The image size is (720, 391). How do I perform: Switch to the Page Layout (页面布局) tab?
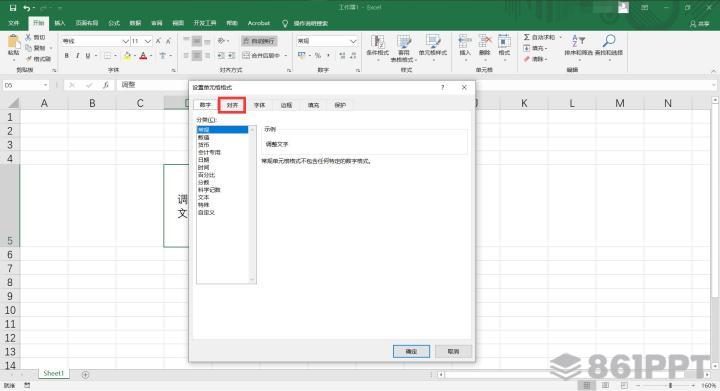click(x=87, y=23)
